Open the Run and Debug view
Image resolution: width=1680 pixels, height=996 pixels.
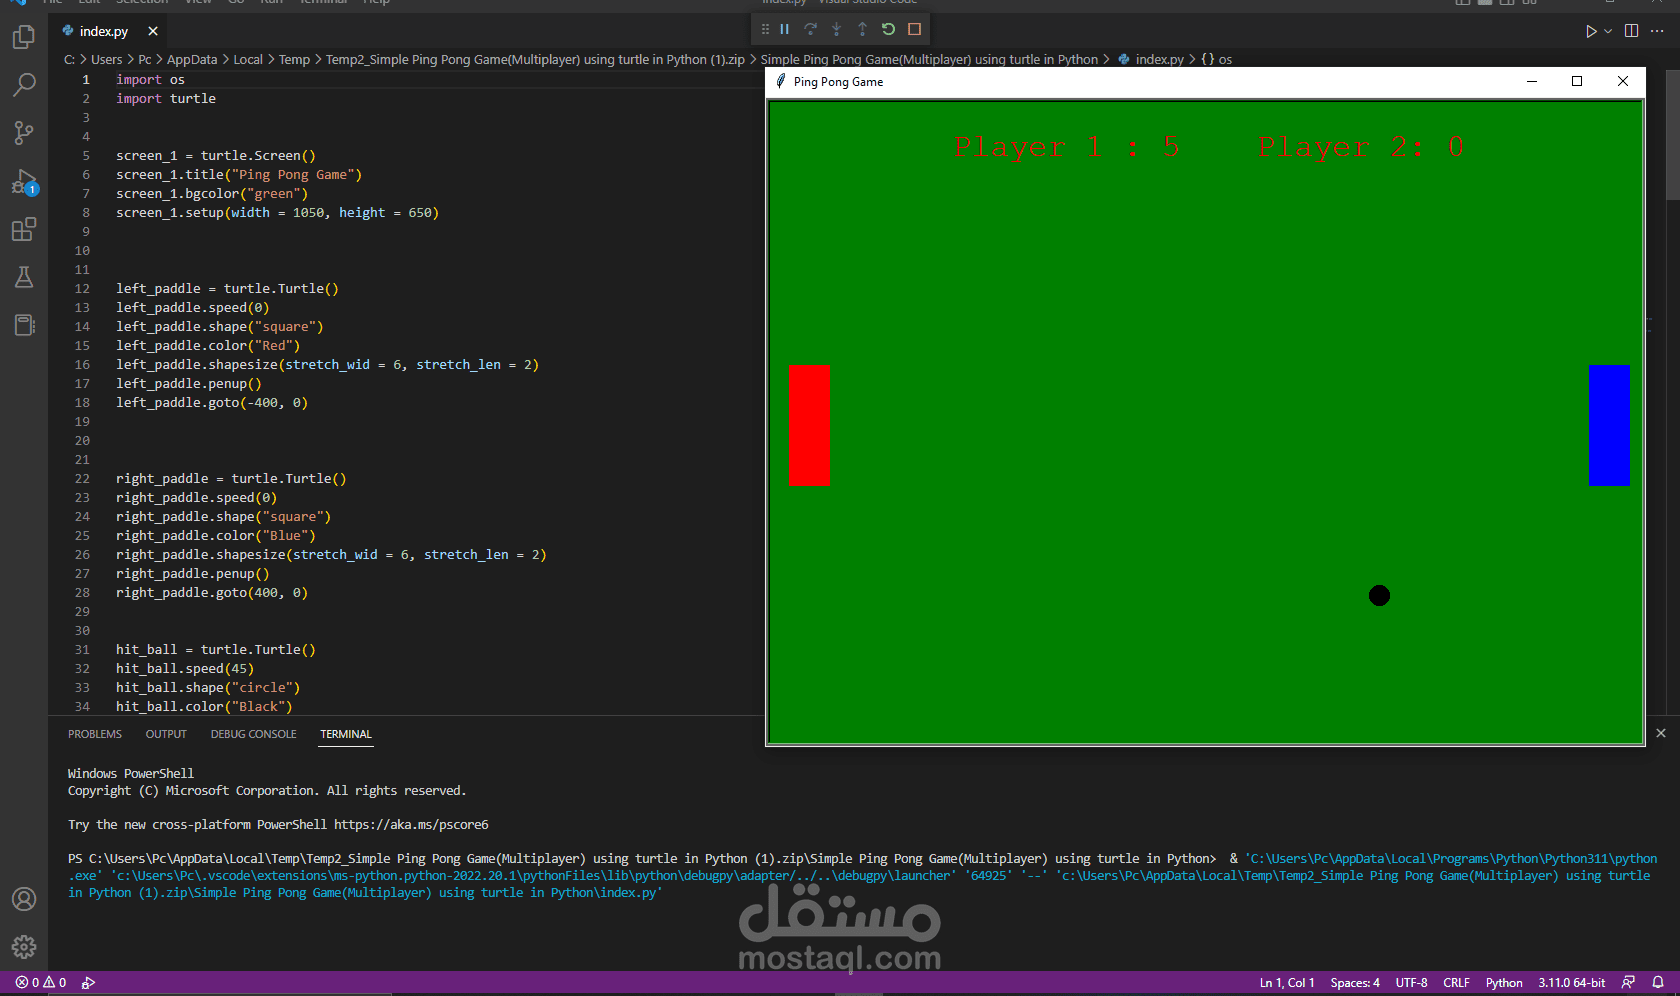pos(24,182)
